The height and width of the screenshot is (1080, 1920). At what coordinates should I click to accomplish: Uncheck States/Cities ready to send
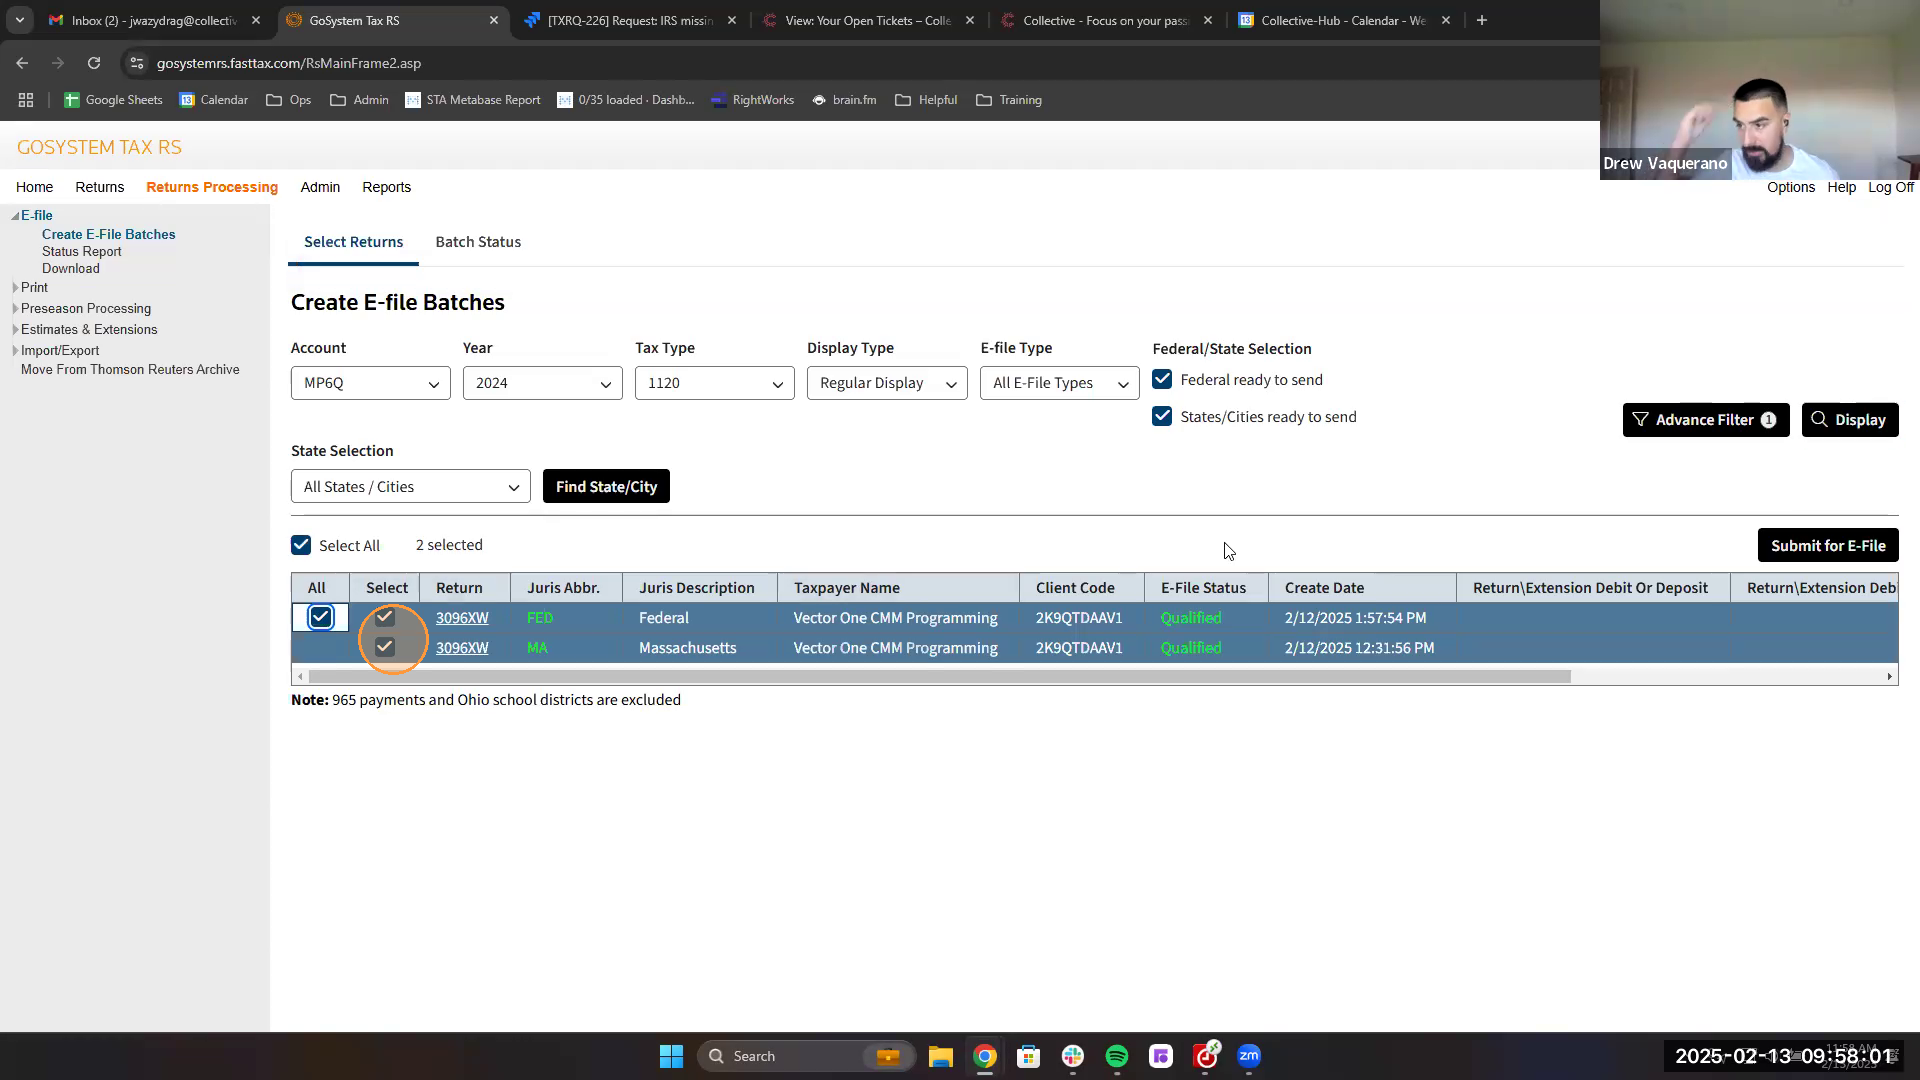click(x=1162, y=417)
